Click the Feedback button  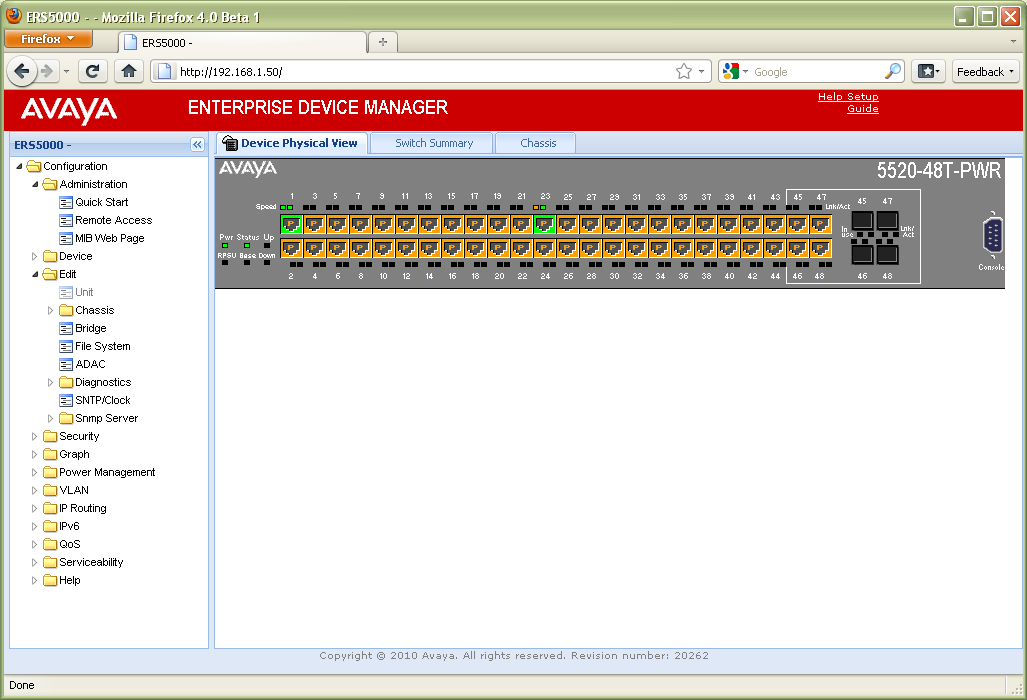coord(984,71)
